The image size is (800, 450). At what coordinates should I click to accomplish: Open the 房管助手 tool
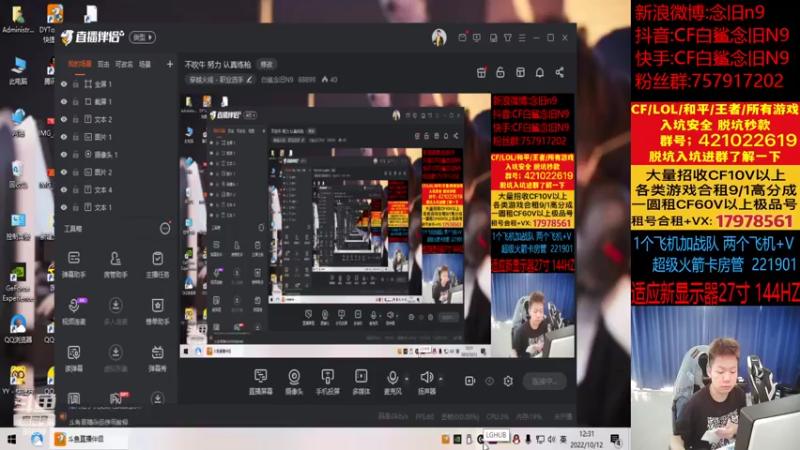click(116, 264)
